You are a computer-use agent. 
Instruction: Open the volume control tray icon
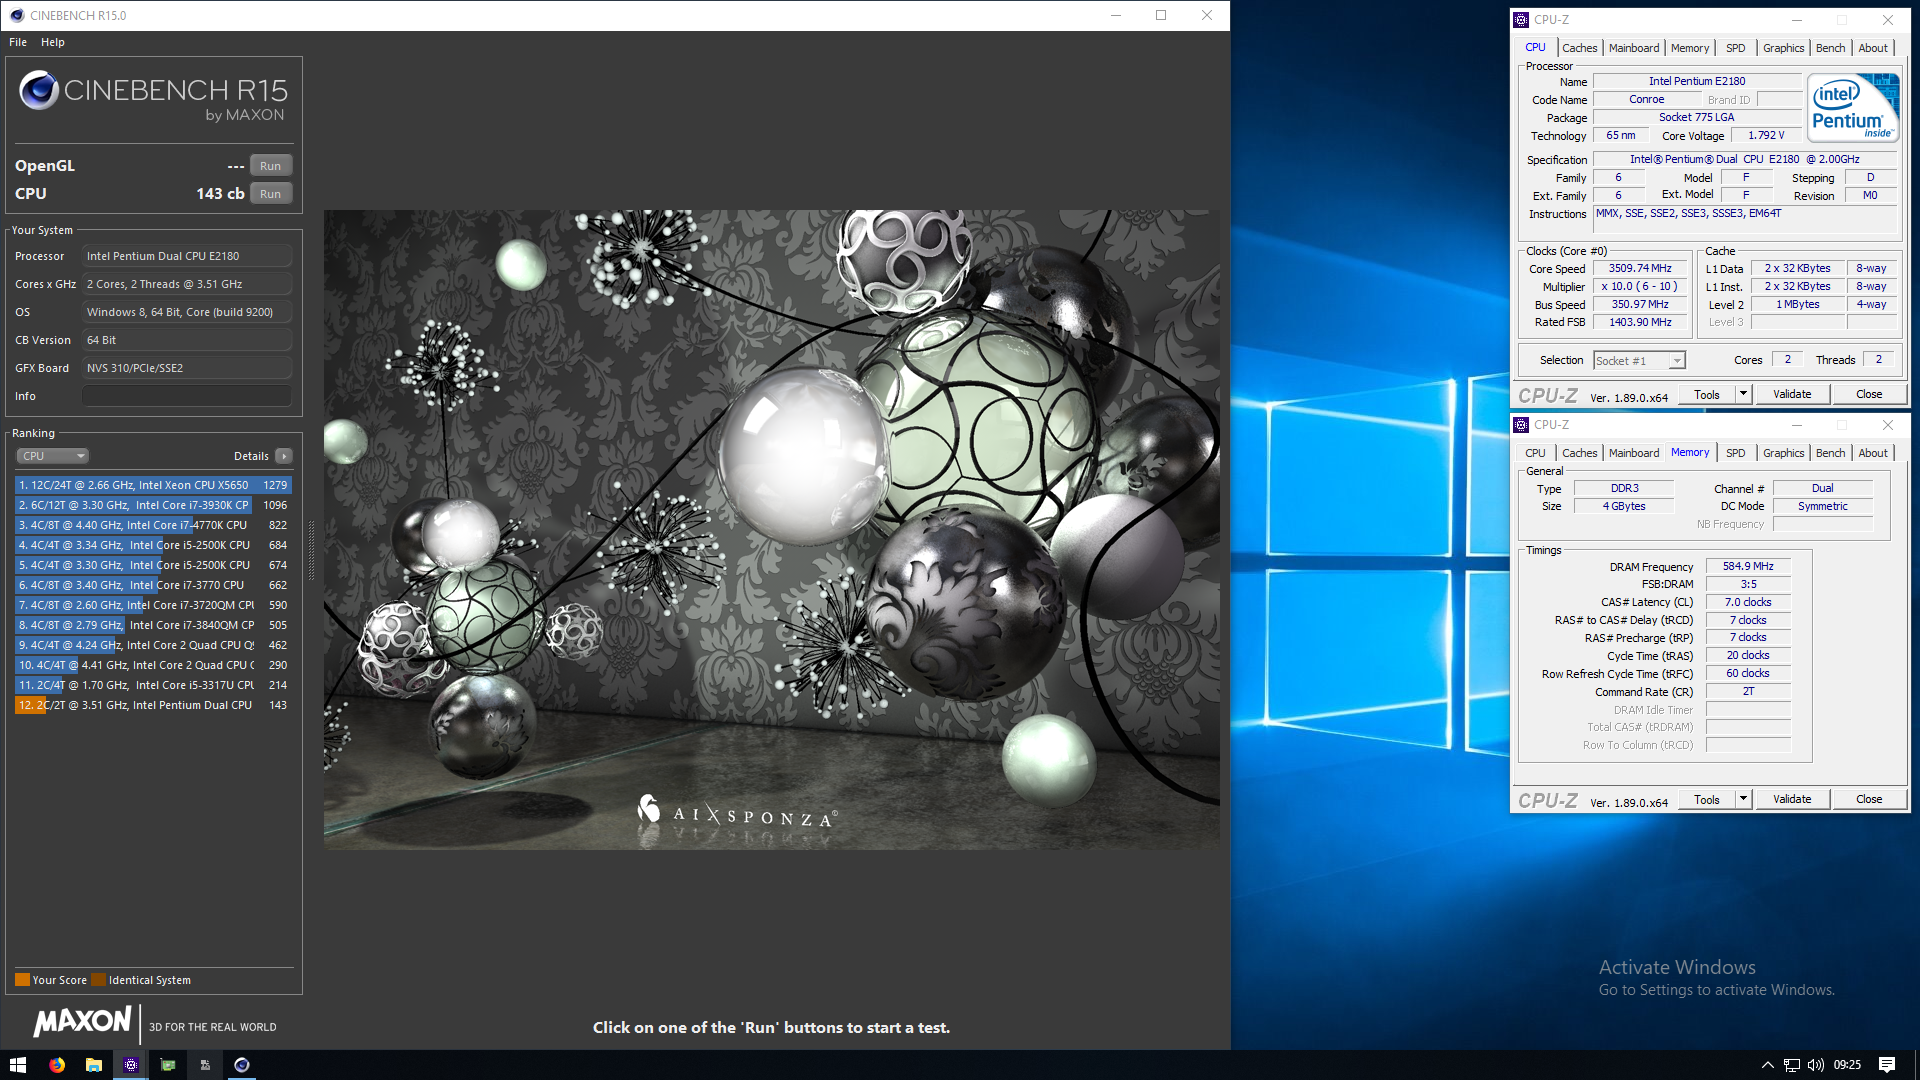pos(1816,1065)
